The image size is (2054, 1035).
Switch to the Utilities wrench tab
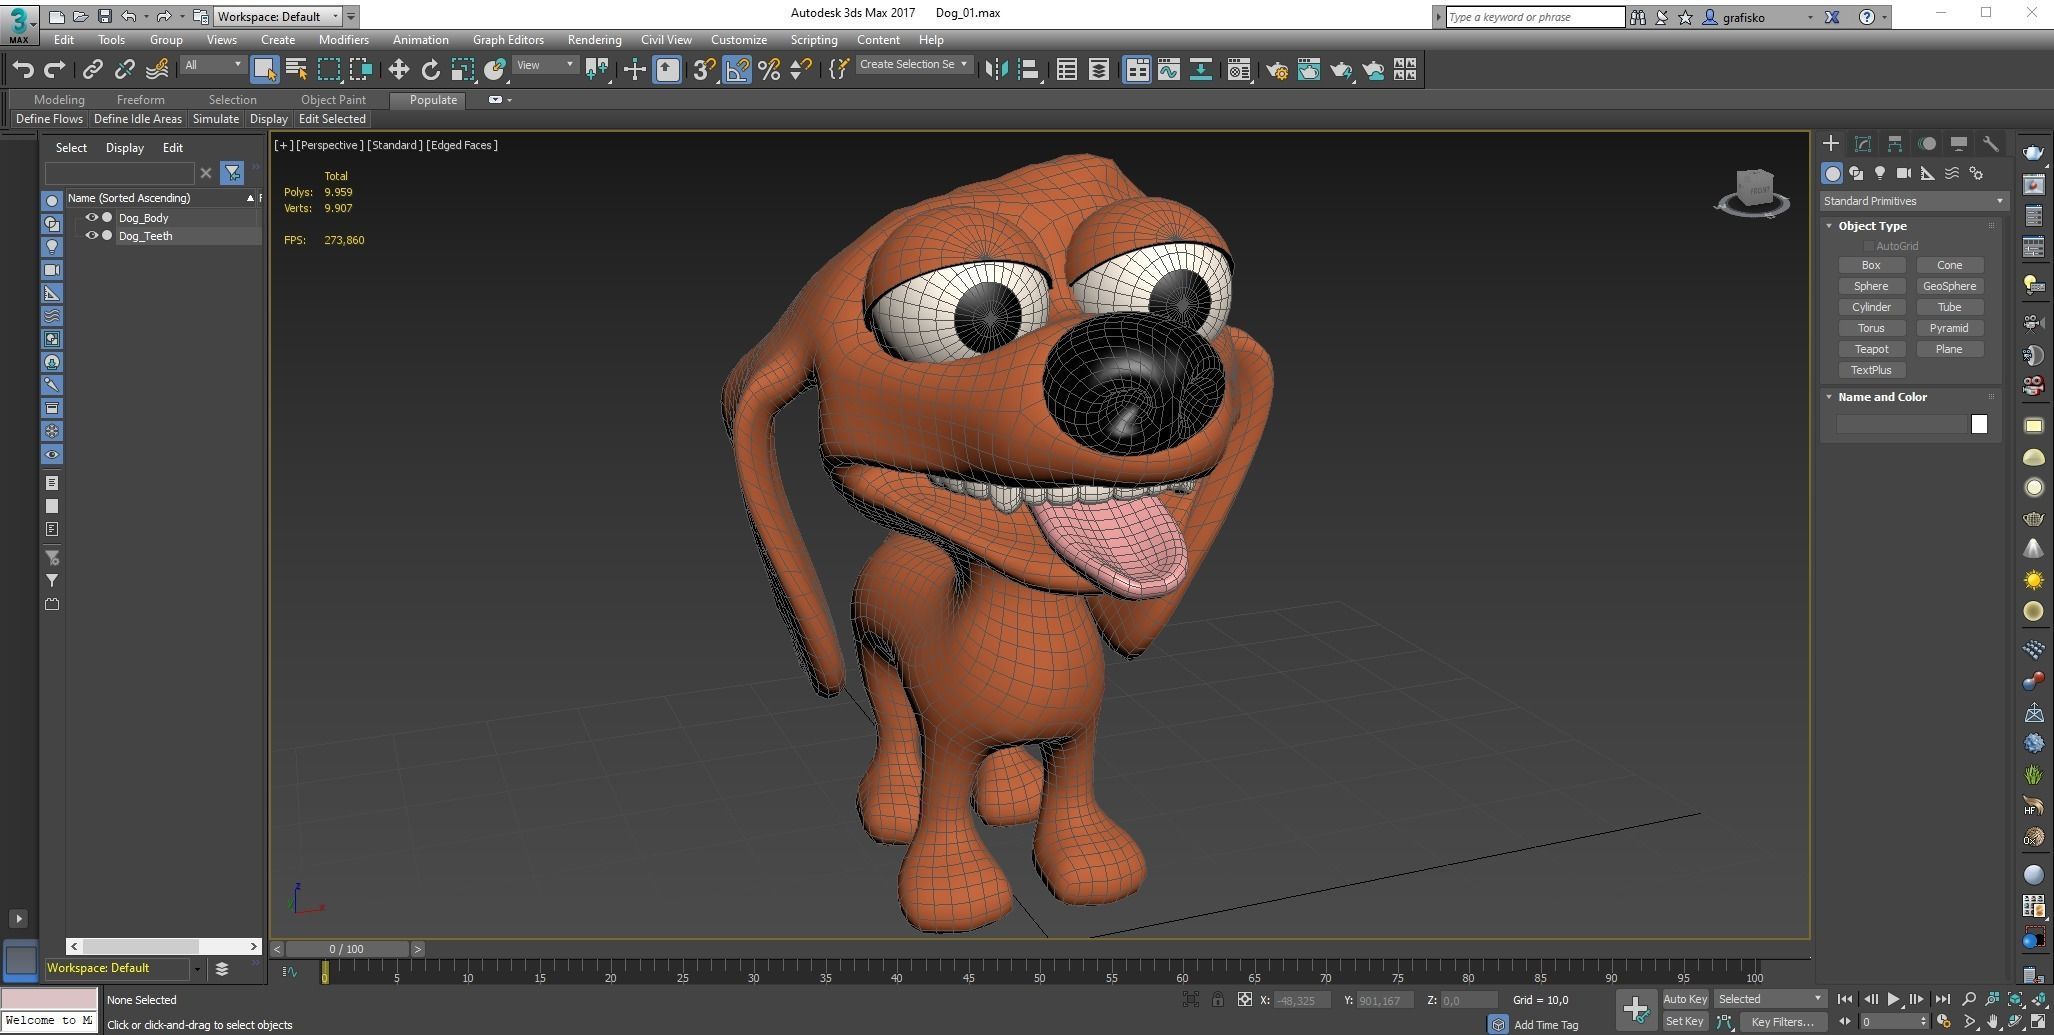coord(1991,144)
